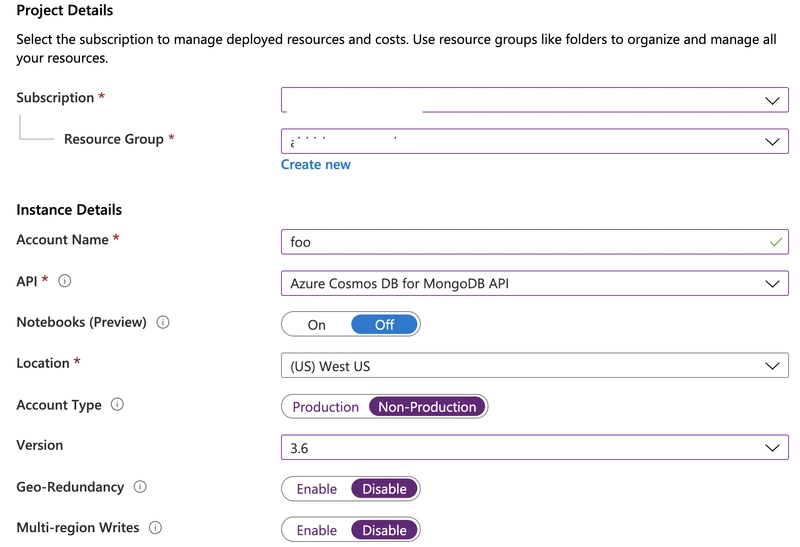Click the Version label
The width and height of the screenshot is (800, 547).
40,445
